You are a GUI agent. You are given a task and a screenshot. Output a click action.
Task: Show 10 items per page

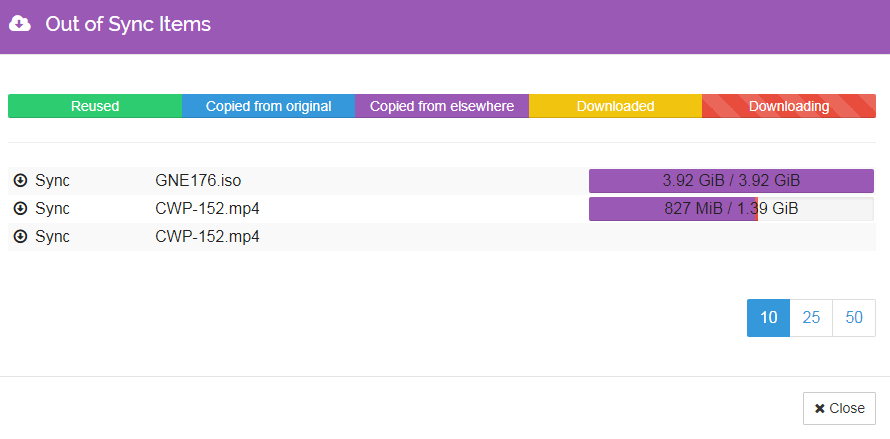[x=768, y=318]
